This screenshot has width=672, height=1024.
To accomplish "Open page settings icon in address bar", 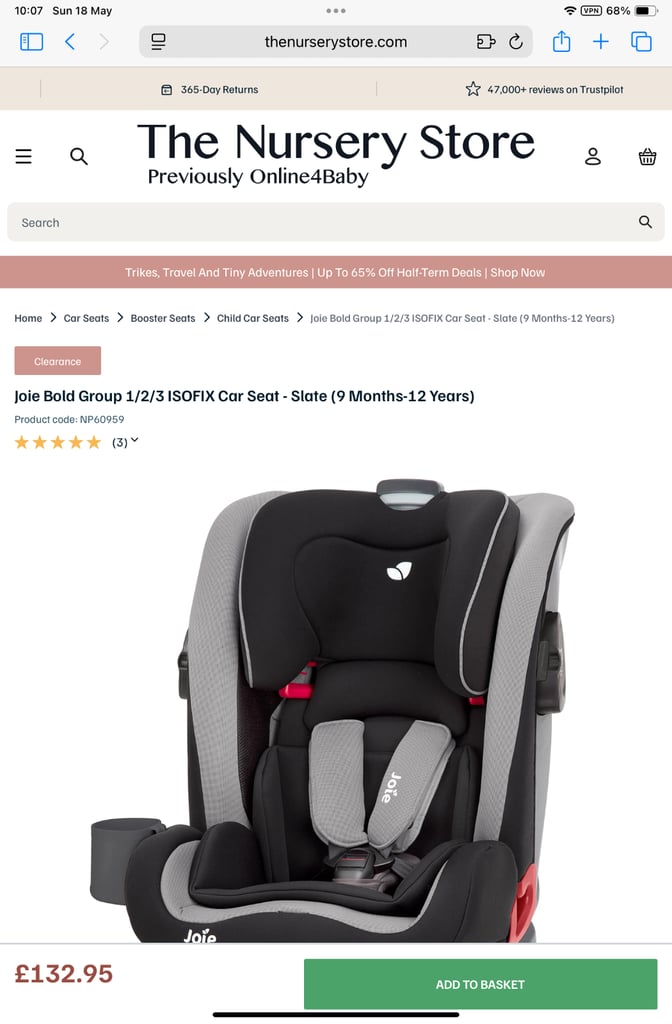I will tap(158, 42).
